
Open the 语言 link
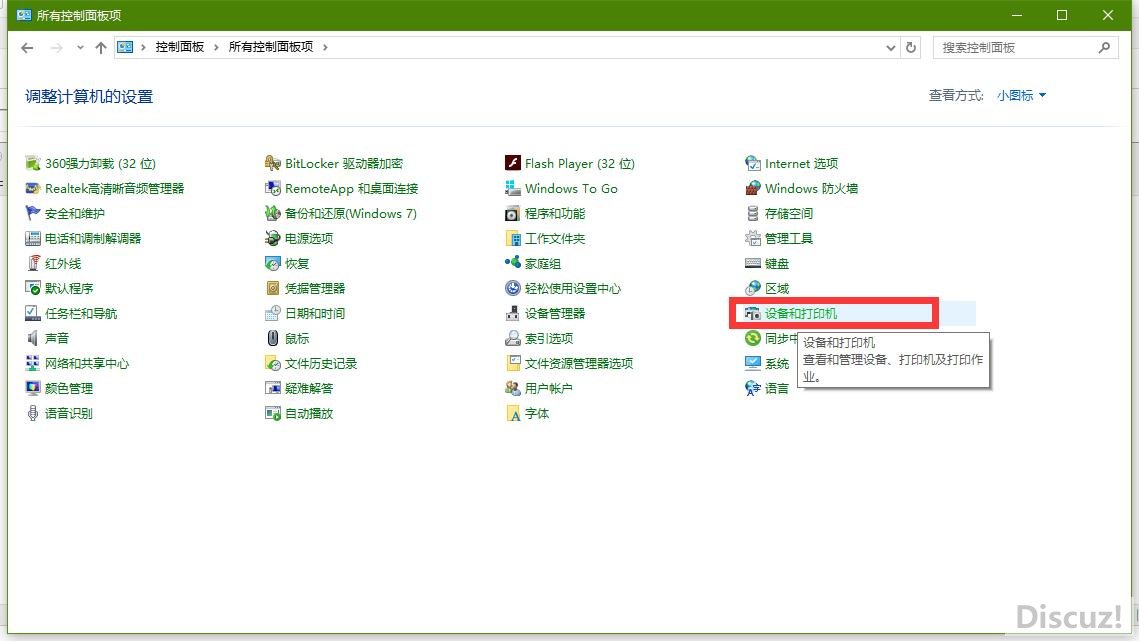pos(777,388)
